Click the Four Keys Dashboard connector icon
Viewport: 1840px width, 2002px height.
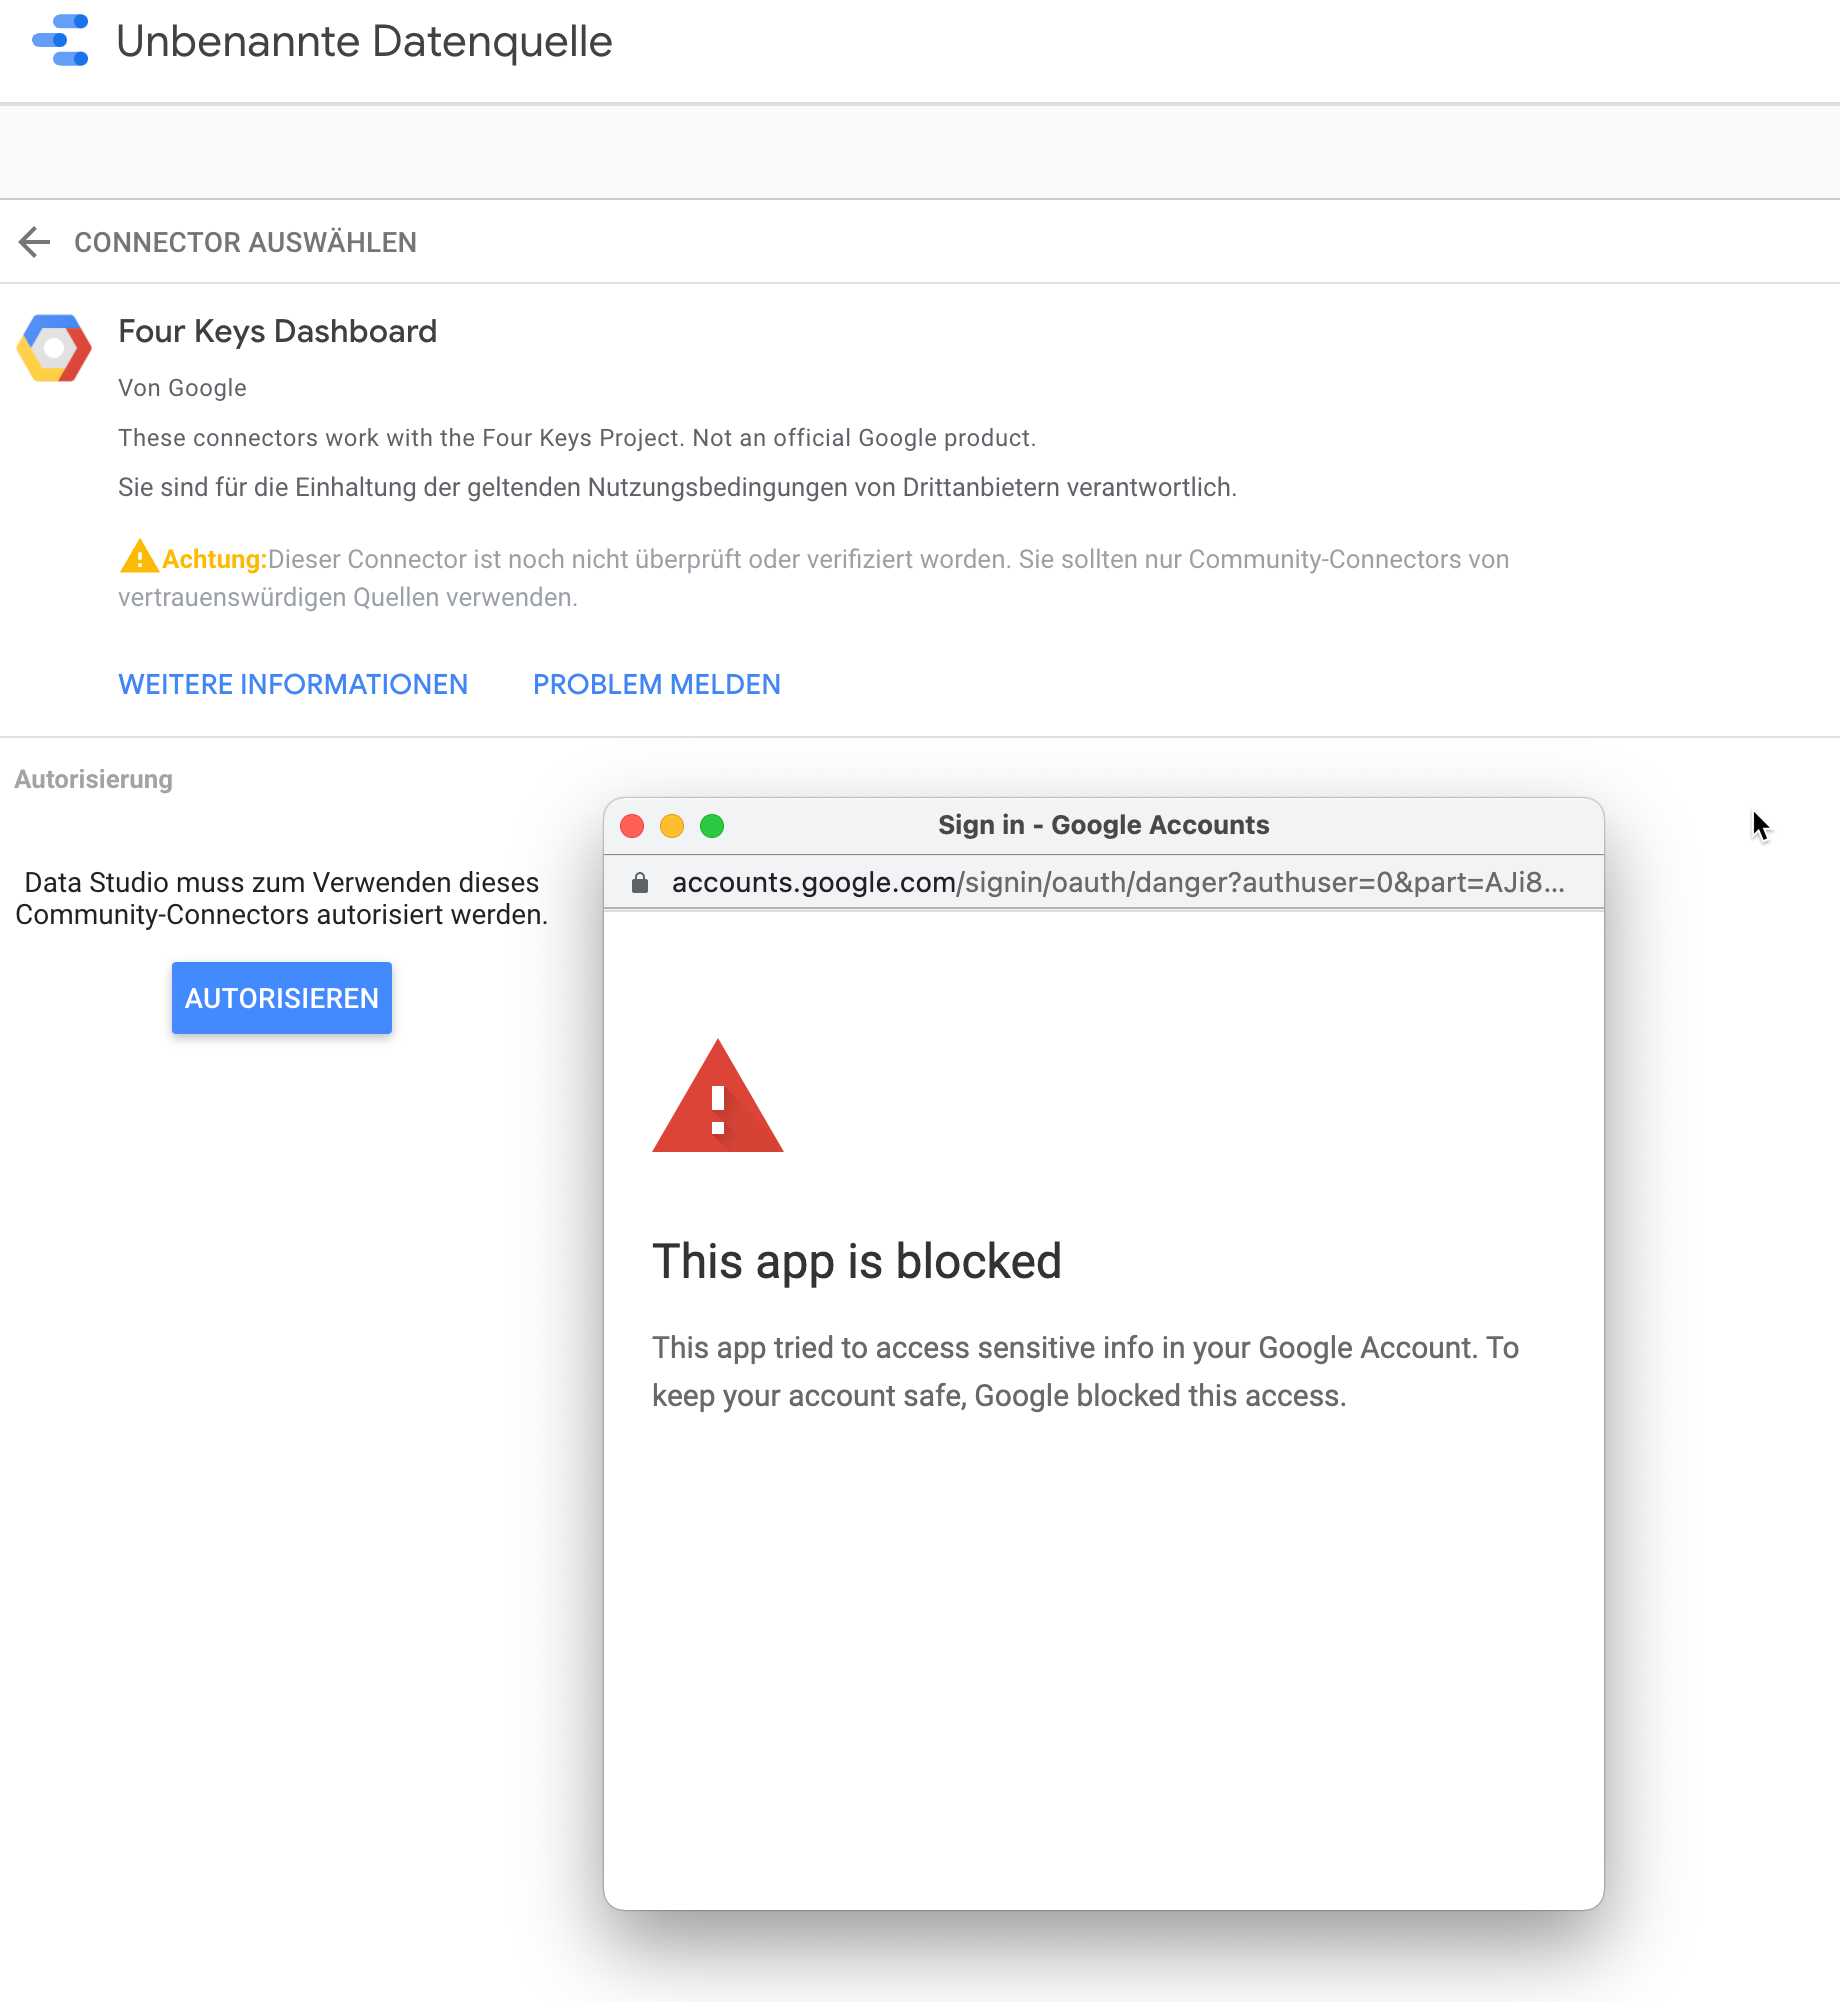coord(53,348)
